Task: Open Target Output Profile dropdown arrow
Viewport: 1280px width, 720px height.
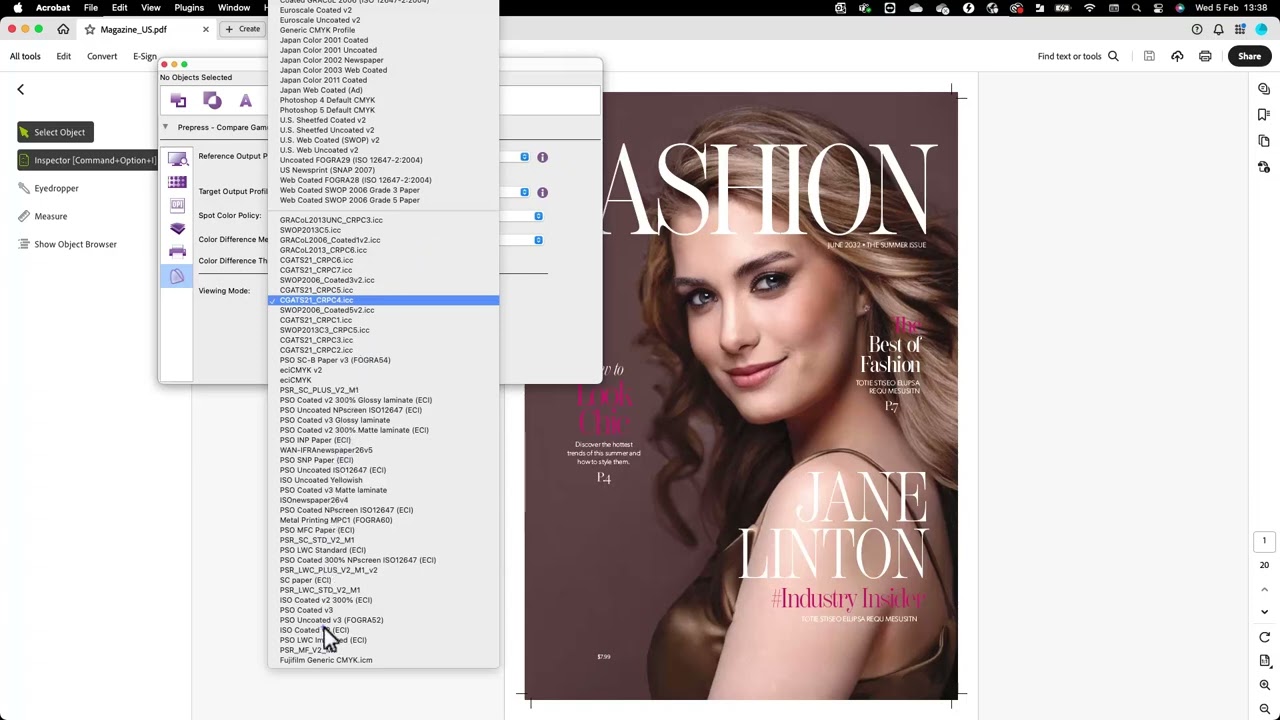Action: (524, 192)
